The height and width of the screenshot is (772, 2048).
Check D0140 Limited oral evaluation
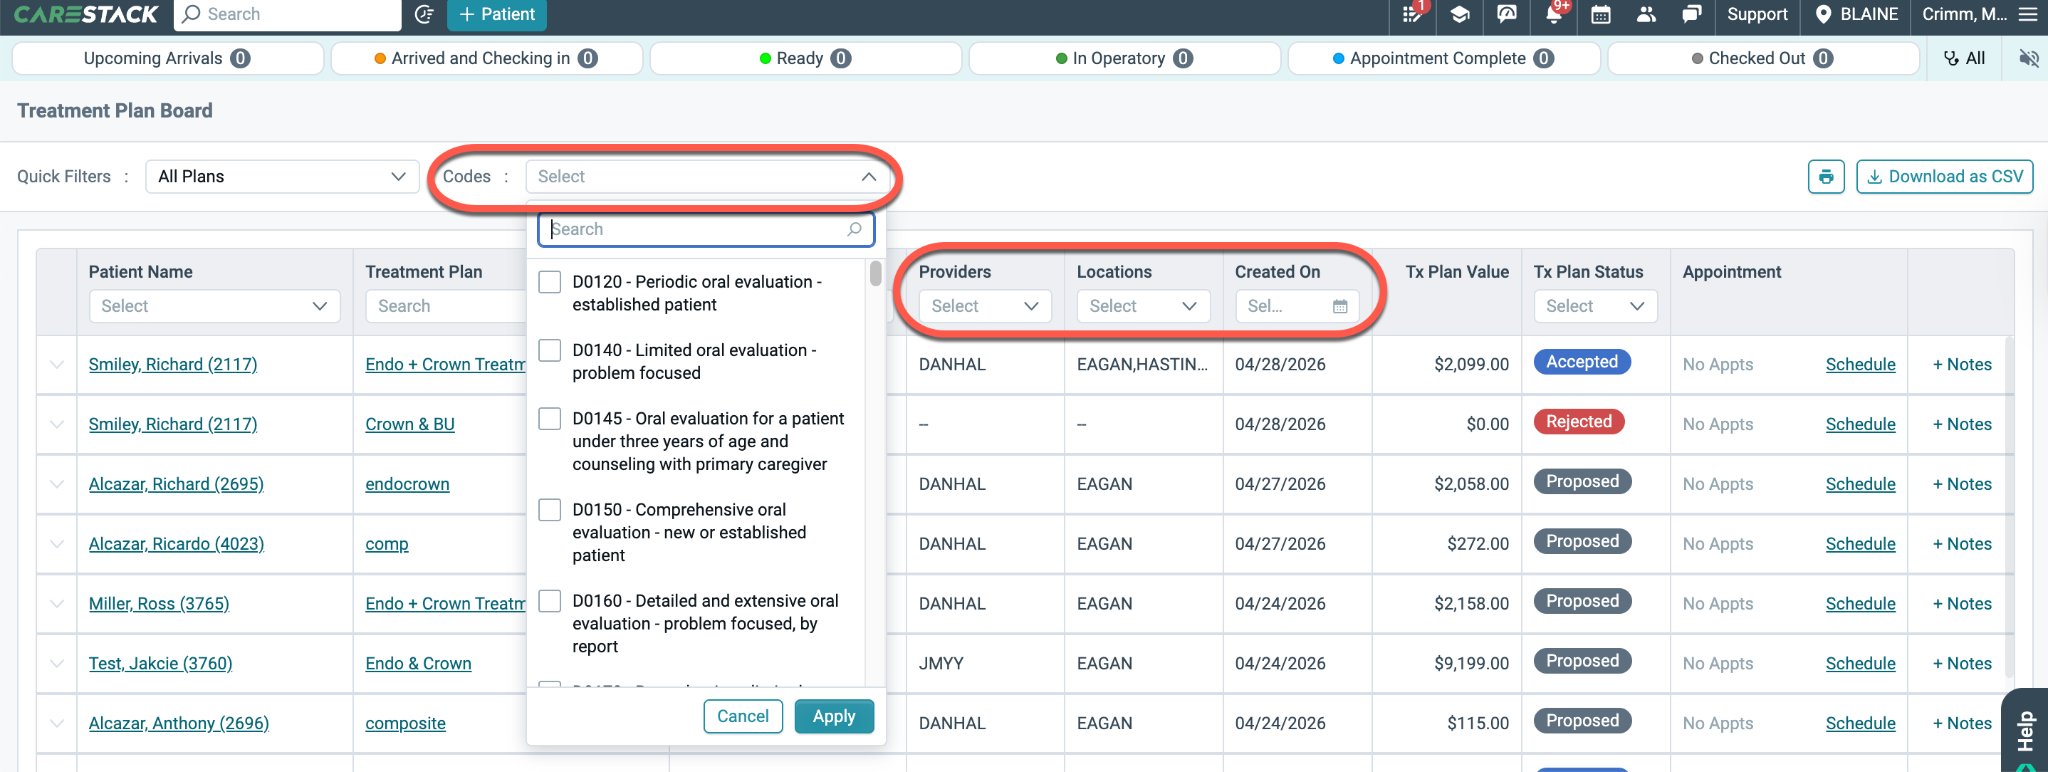pos(550,350)
